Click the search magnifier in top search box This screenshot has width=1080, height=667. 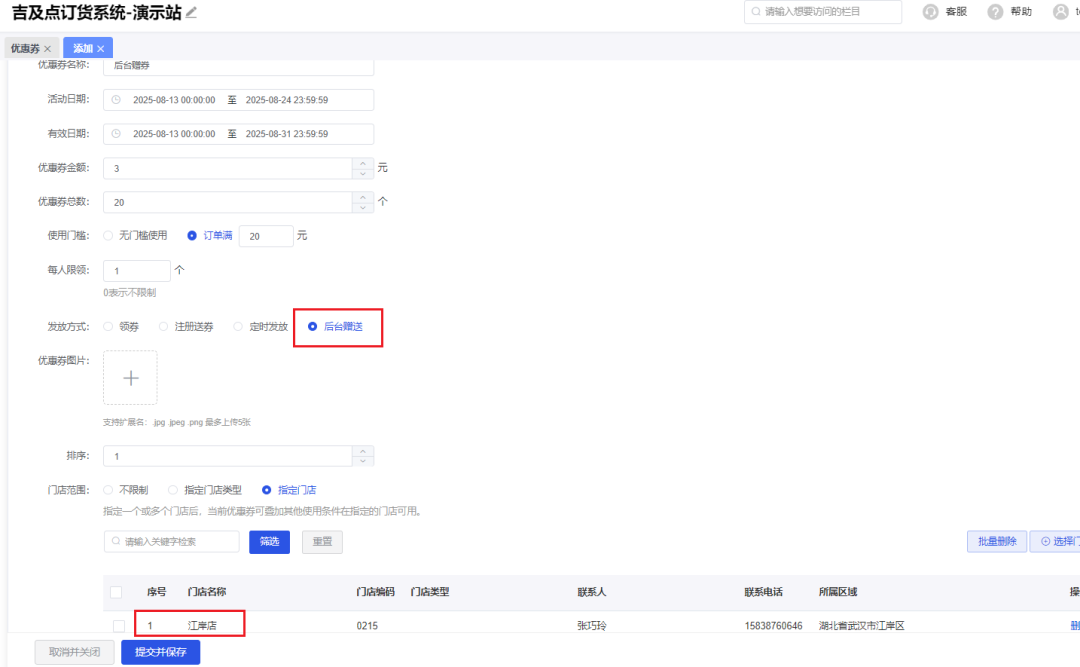pos(756,12)
